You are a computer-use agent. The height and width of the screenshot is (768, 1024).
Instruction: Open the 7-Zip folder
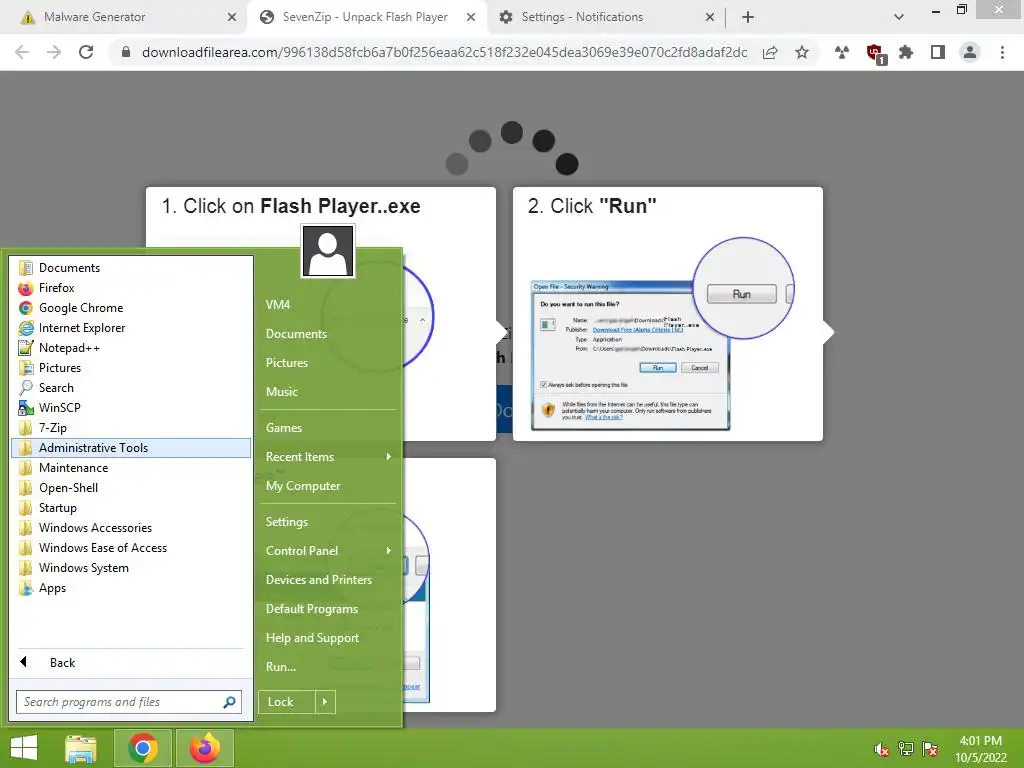(x=131, y=428)
